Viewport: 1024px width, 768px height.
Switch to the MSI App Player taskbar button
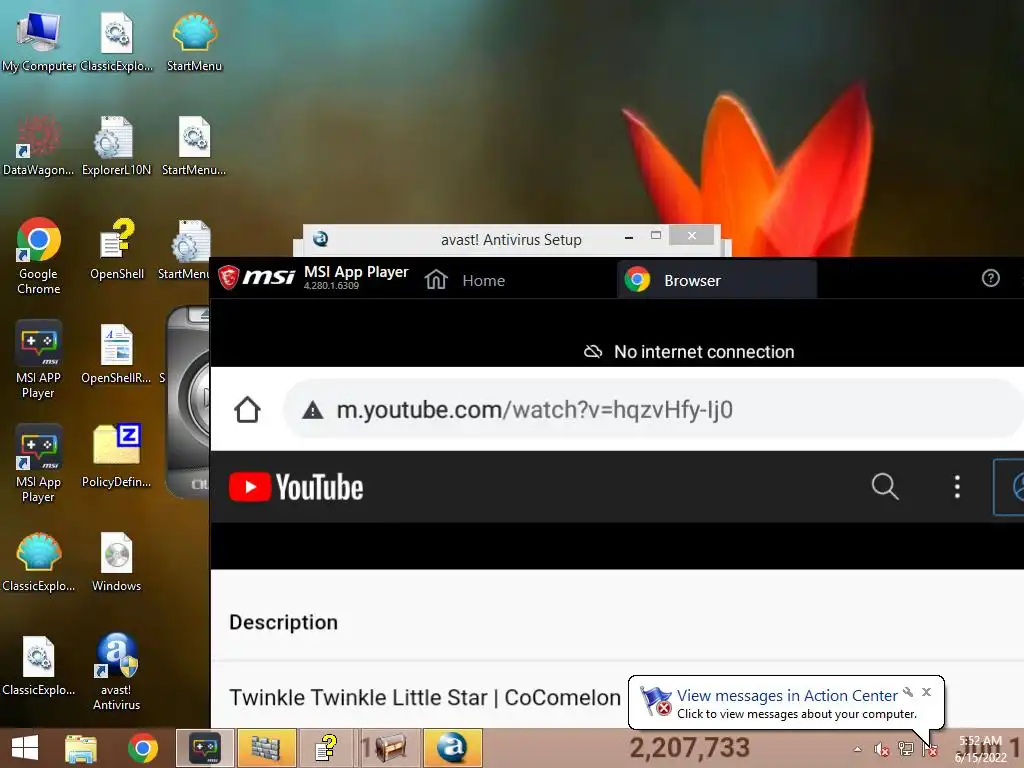point(204,748)
